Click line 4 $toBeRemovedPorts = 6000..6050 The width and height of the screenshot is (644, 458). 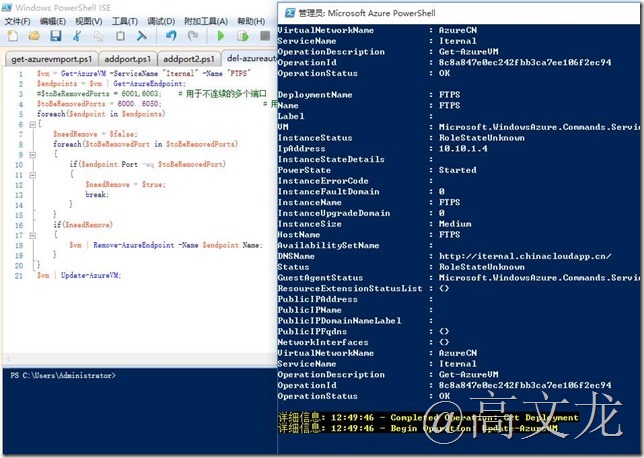pyautogui.click(x=99, y=104)
